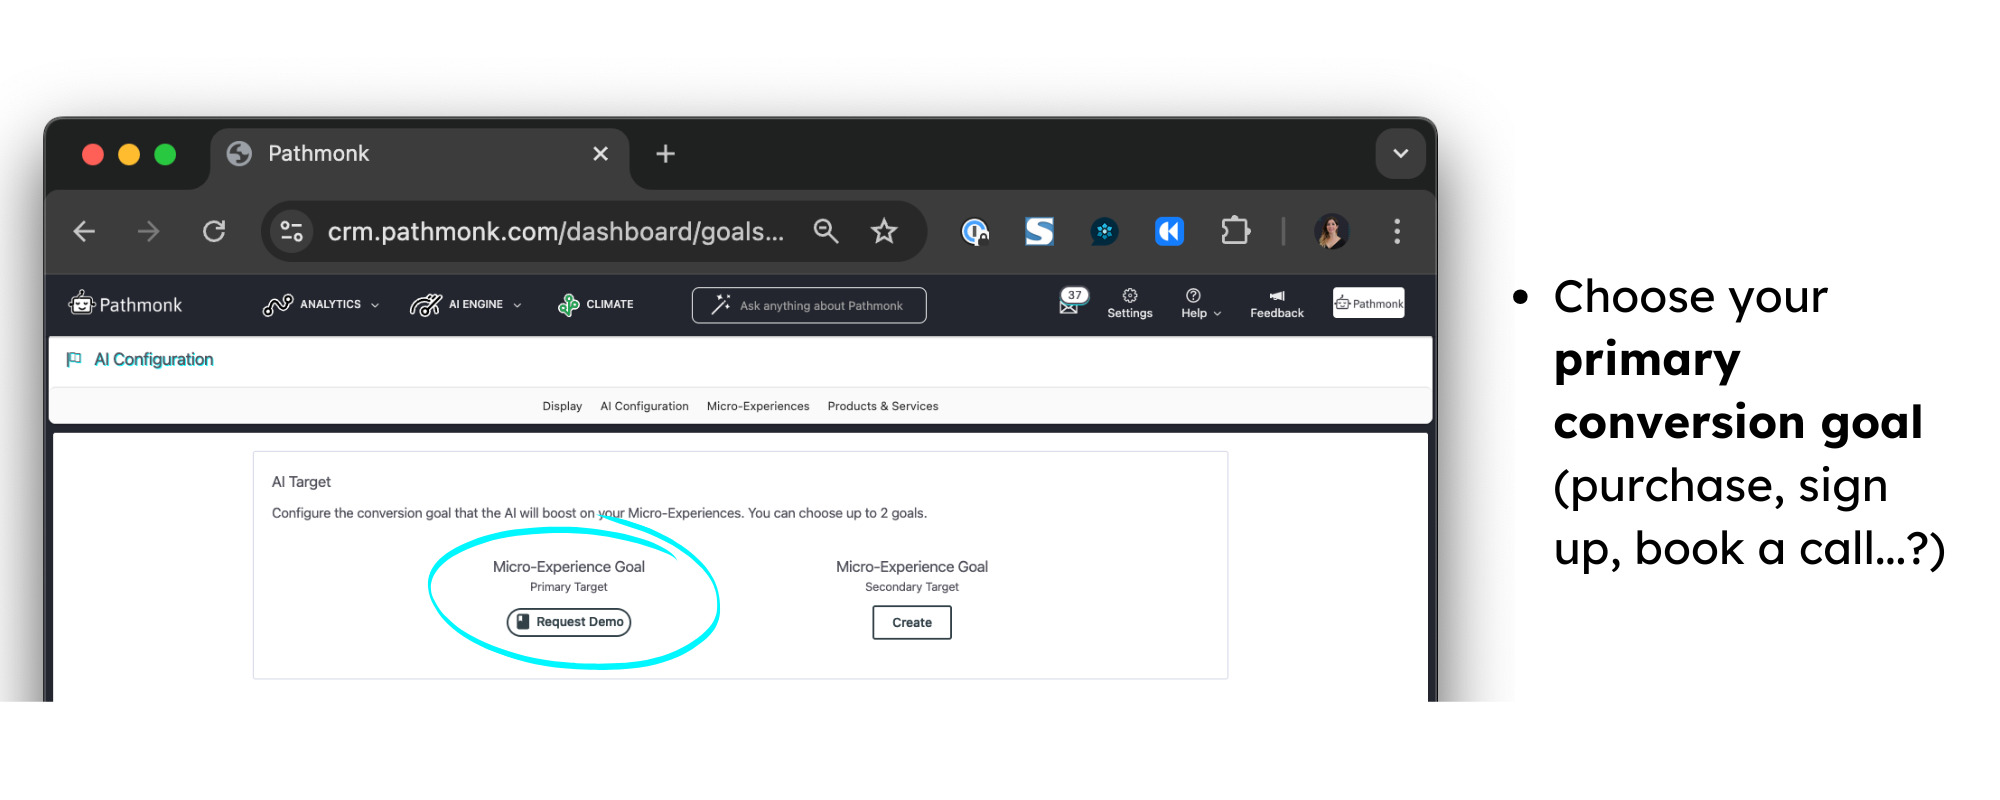Open the Climate section
This screenshot has height=800, width=2000.
click(596, 304)
